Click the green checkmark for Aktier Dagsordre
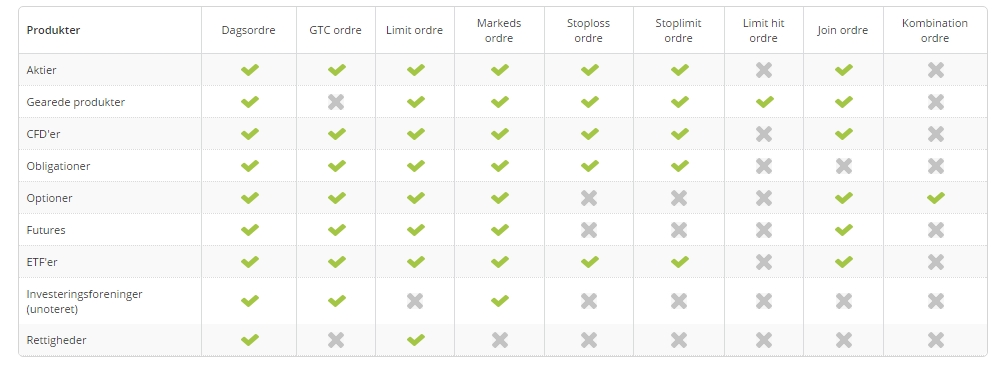 [249, 70]
